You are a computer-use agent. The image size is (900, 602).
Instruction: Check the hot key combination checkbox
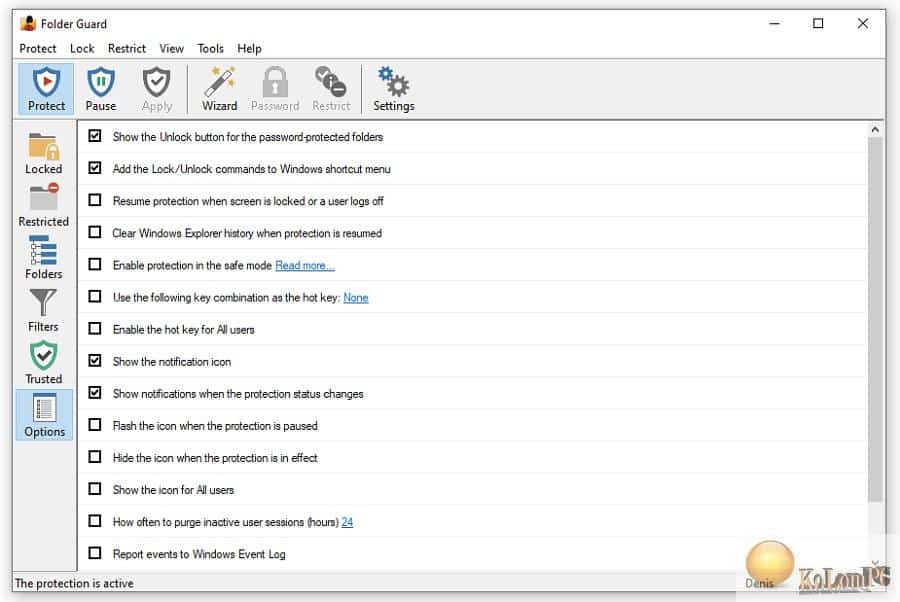95,297
